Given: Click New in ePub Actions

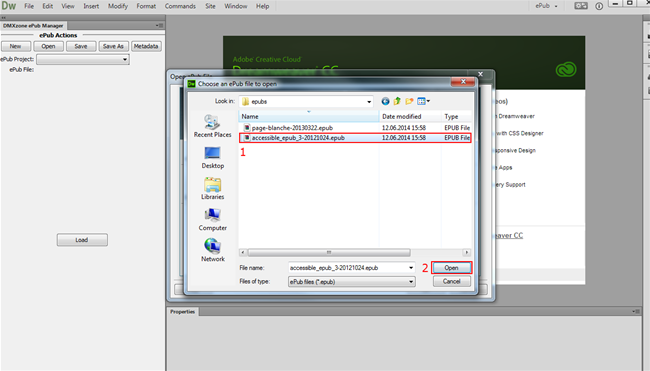Looking at the screenshot, I should point(15,46).
